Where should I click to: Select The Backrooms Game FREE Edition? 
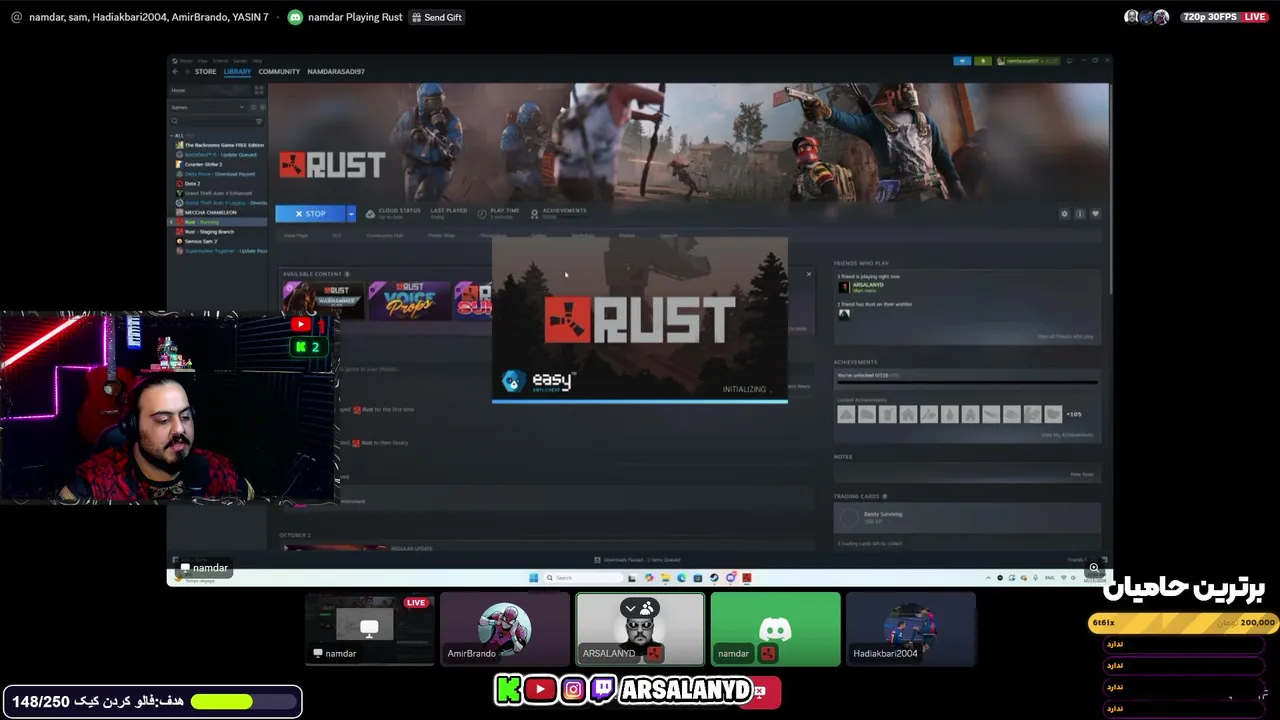(221, 145)
